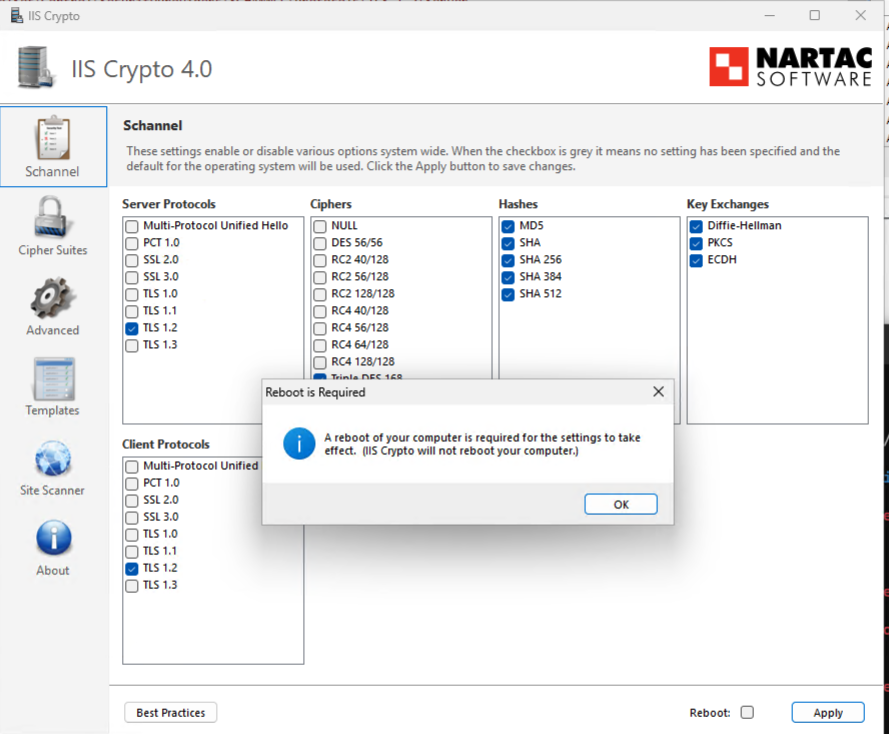Viewport: 889px width, 734px height.
Task: Click OK in the reboot dialog
Action: tap(620, 504)
